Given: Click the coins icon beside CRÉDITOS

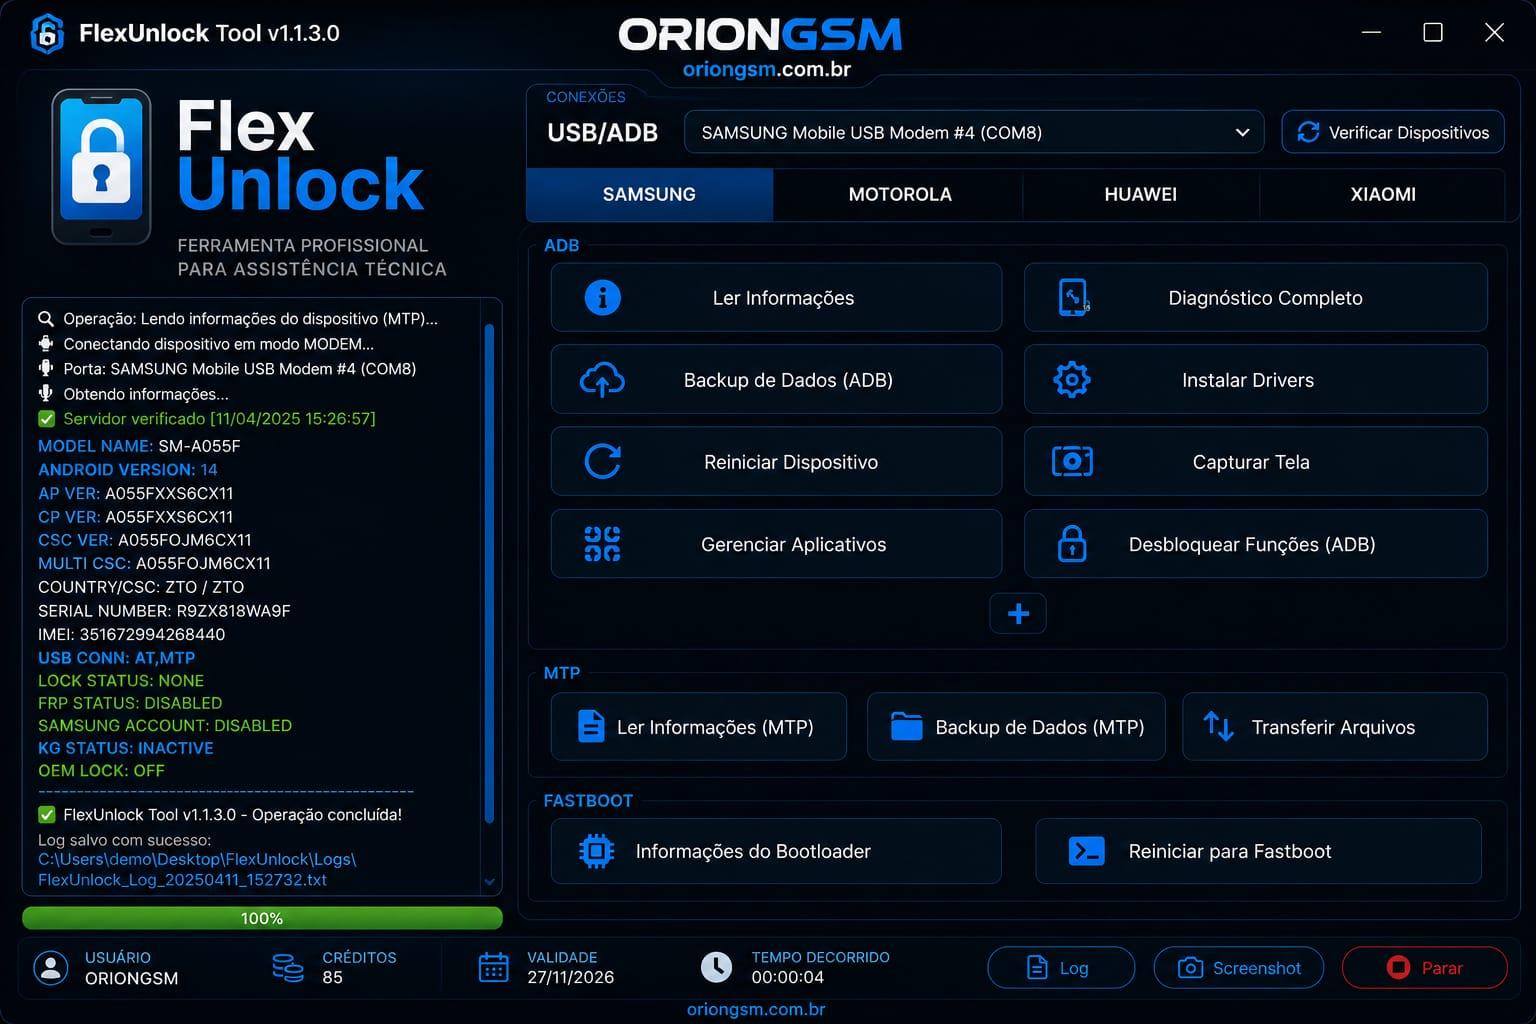Looking at the screenshot, I should tap(288, 967).
